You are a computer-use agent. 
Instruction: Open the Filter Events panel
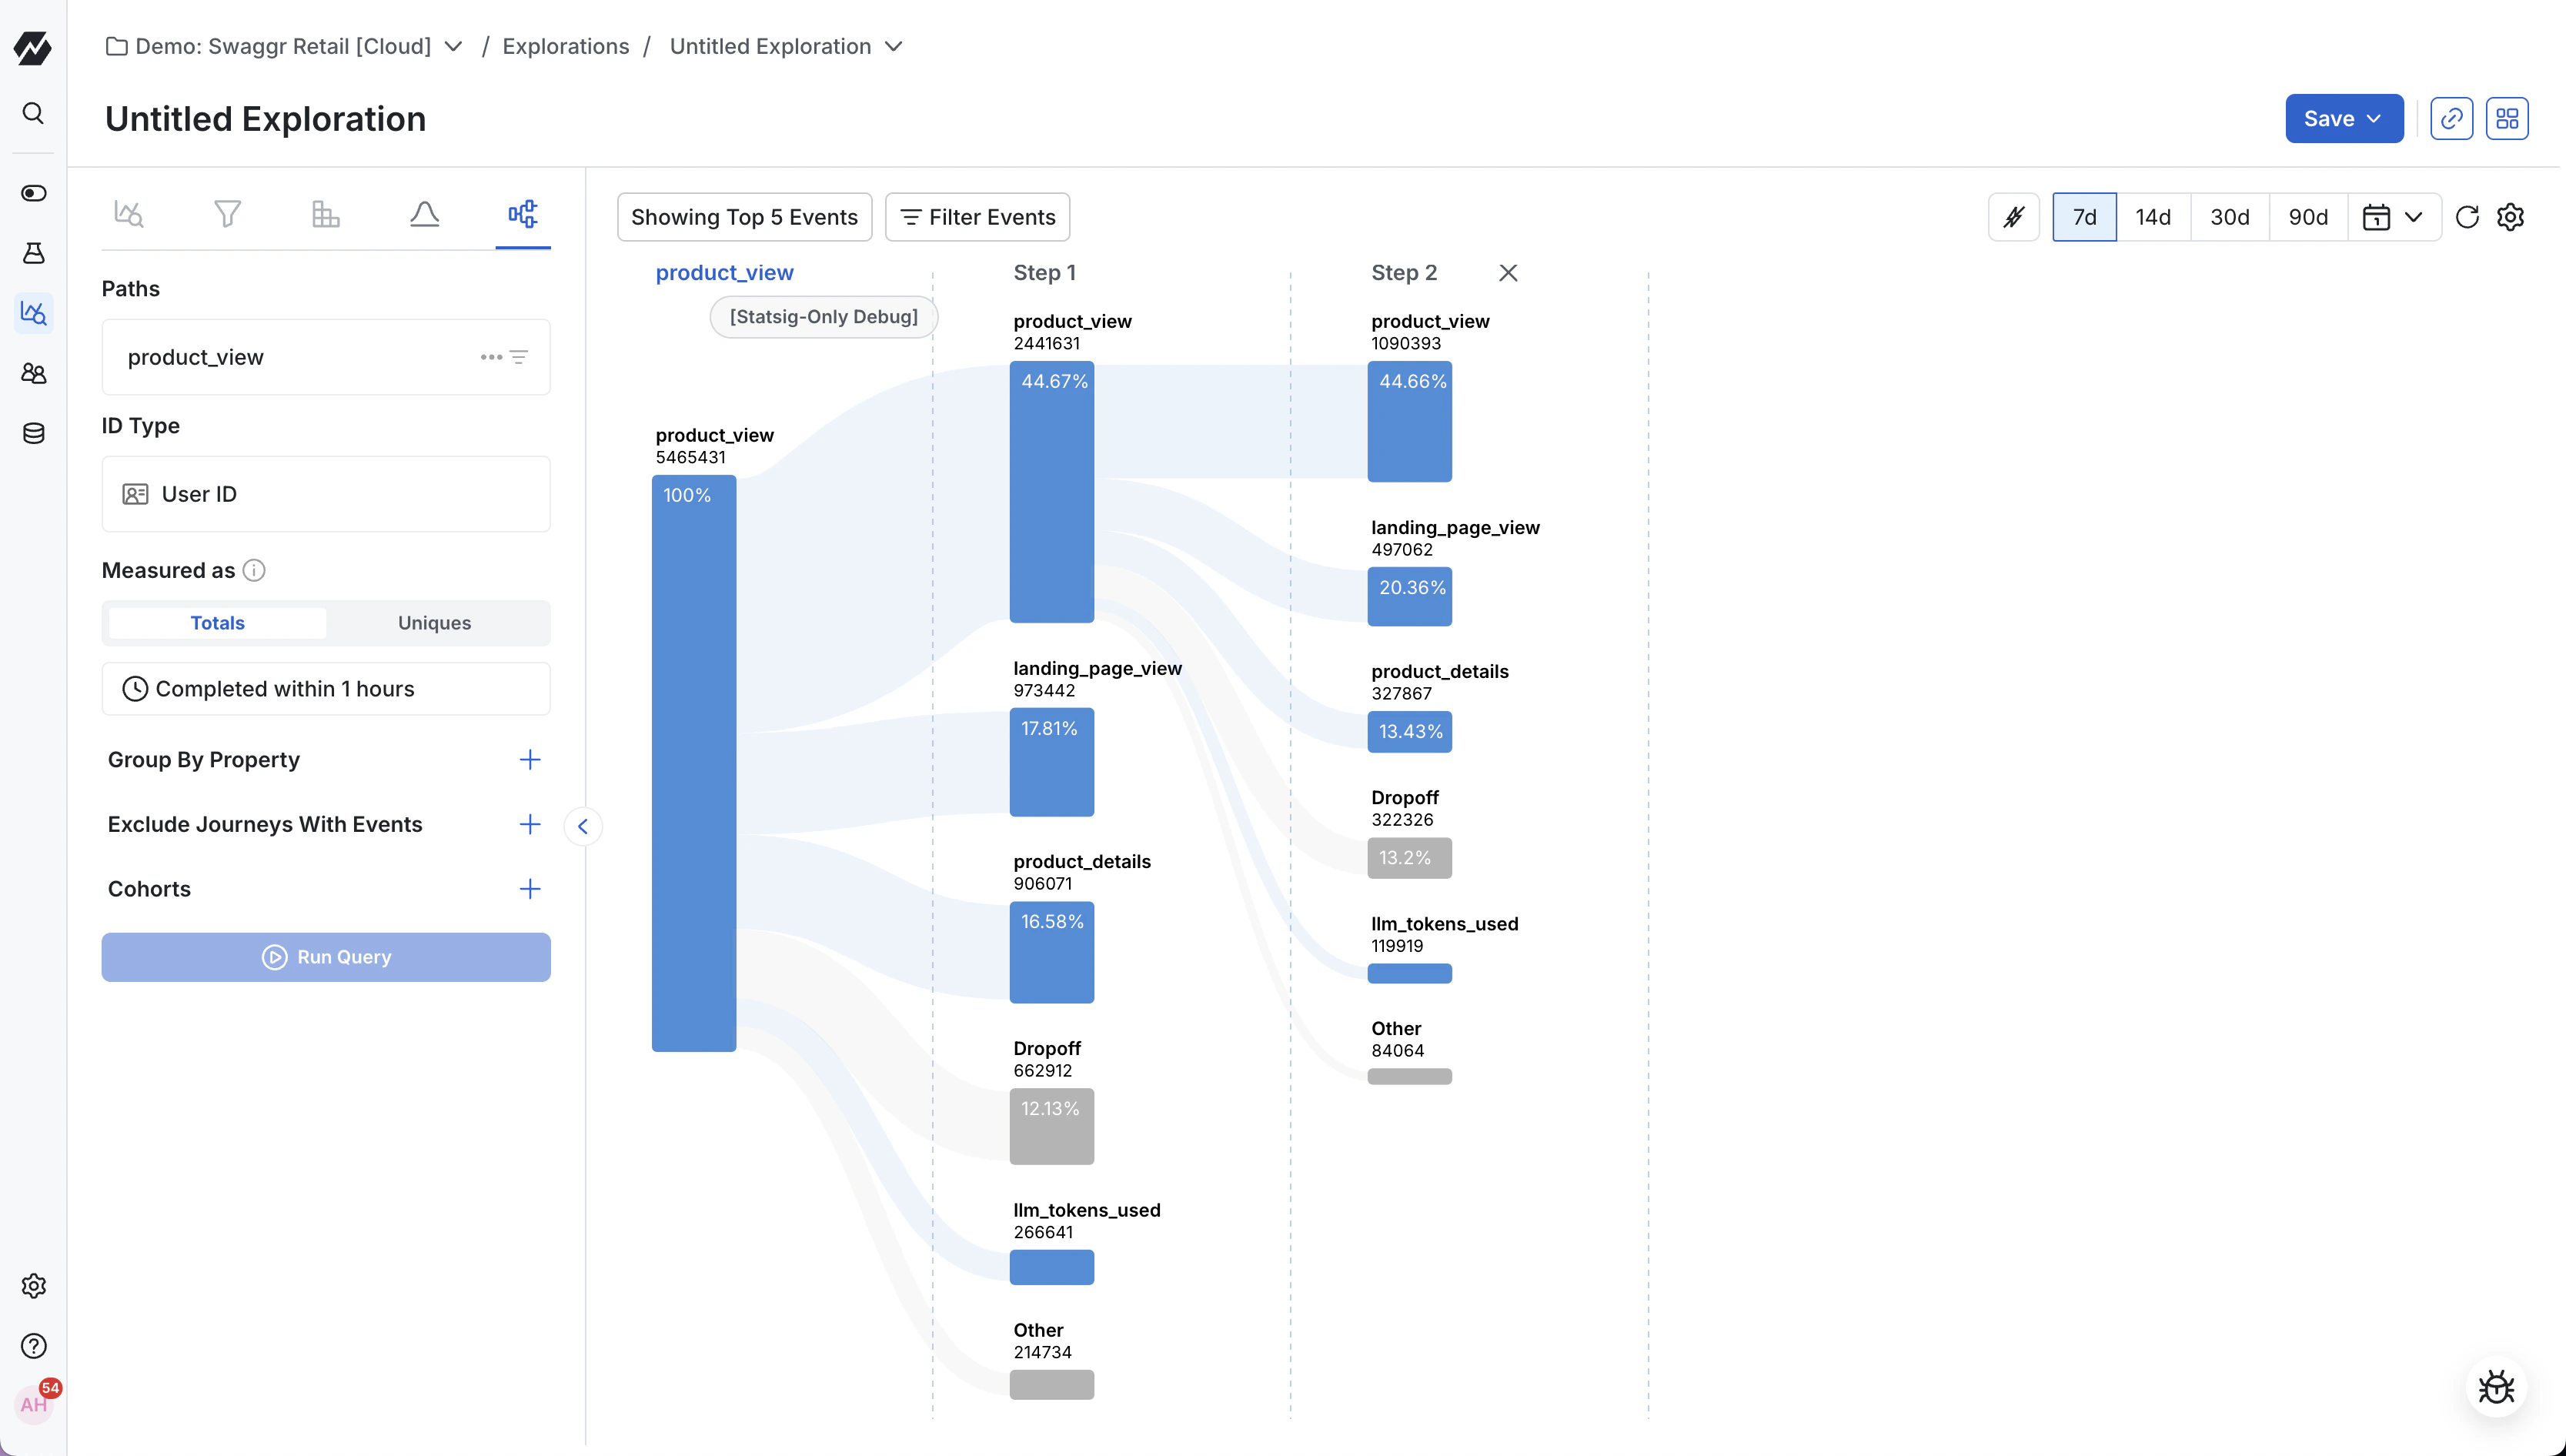977,216
